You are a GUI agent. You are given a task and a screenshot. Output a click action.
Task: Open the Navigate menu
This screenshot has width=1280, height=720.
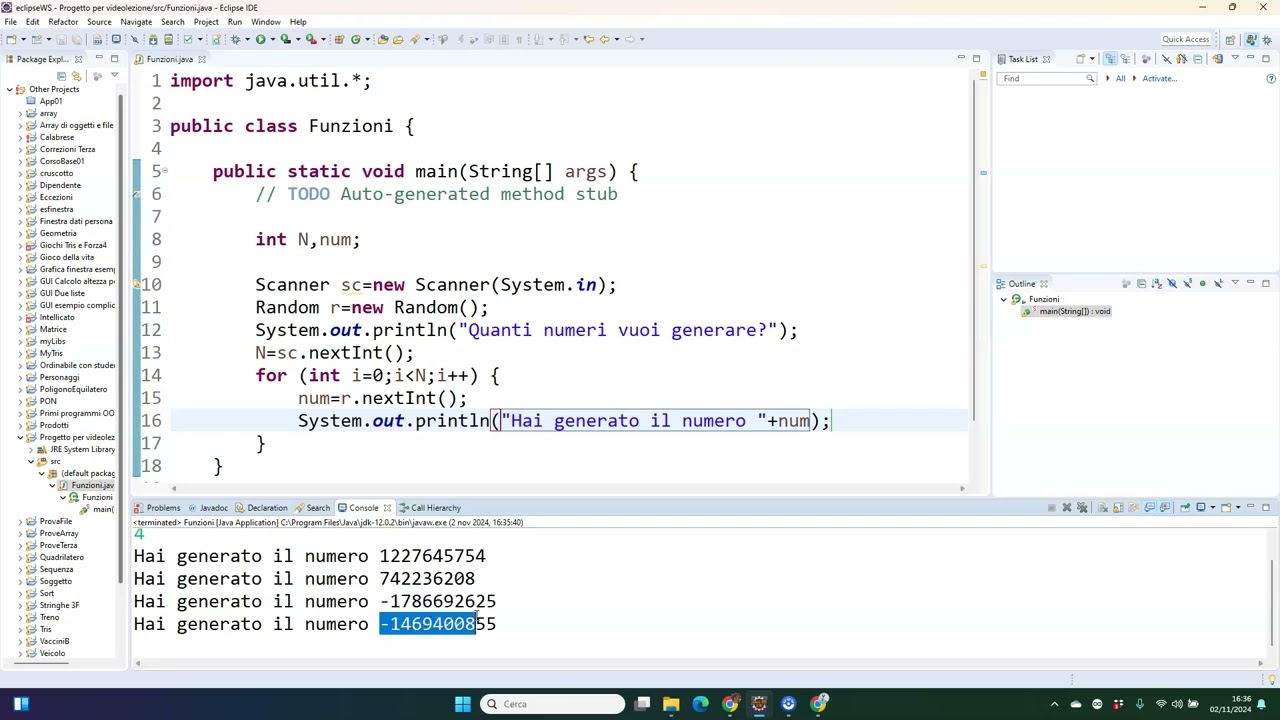pyautogui.click(x=136, y=21)
